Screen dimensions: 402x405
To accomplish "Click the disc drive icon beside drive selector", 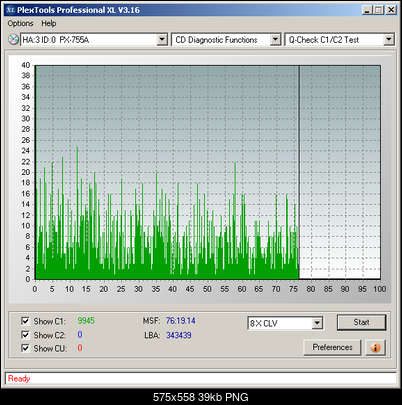I will 13,39.
